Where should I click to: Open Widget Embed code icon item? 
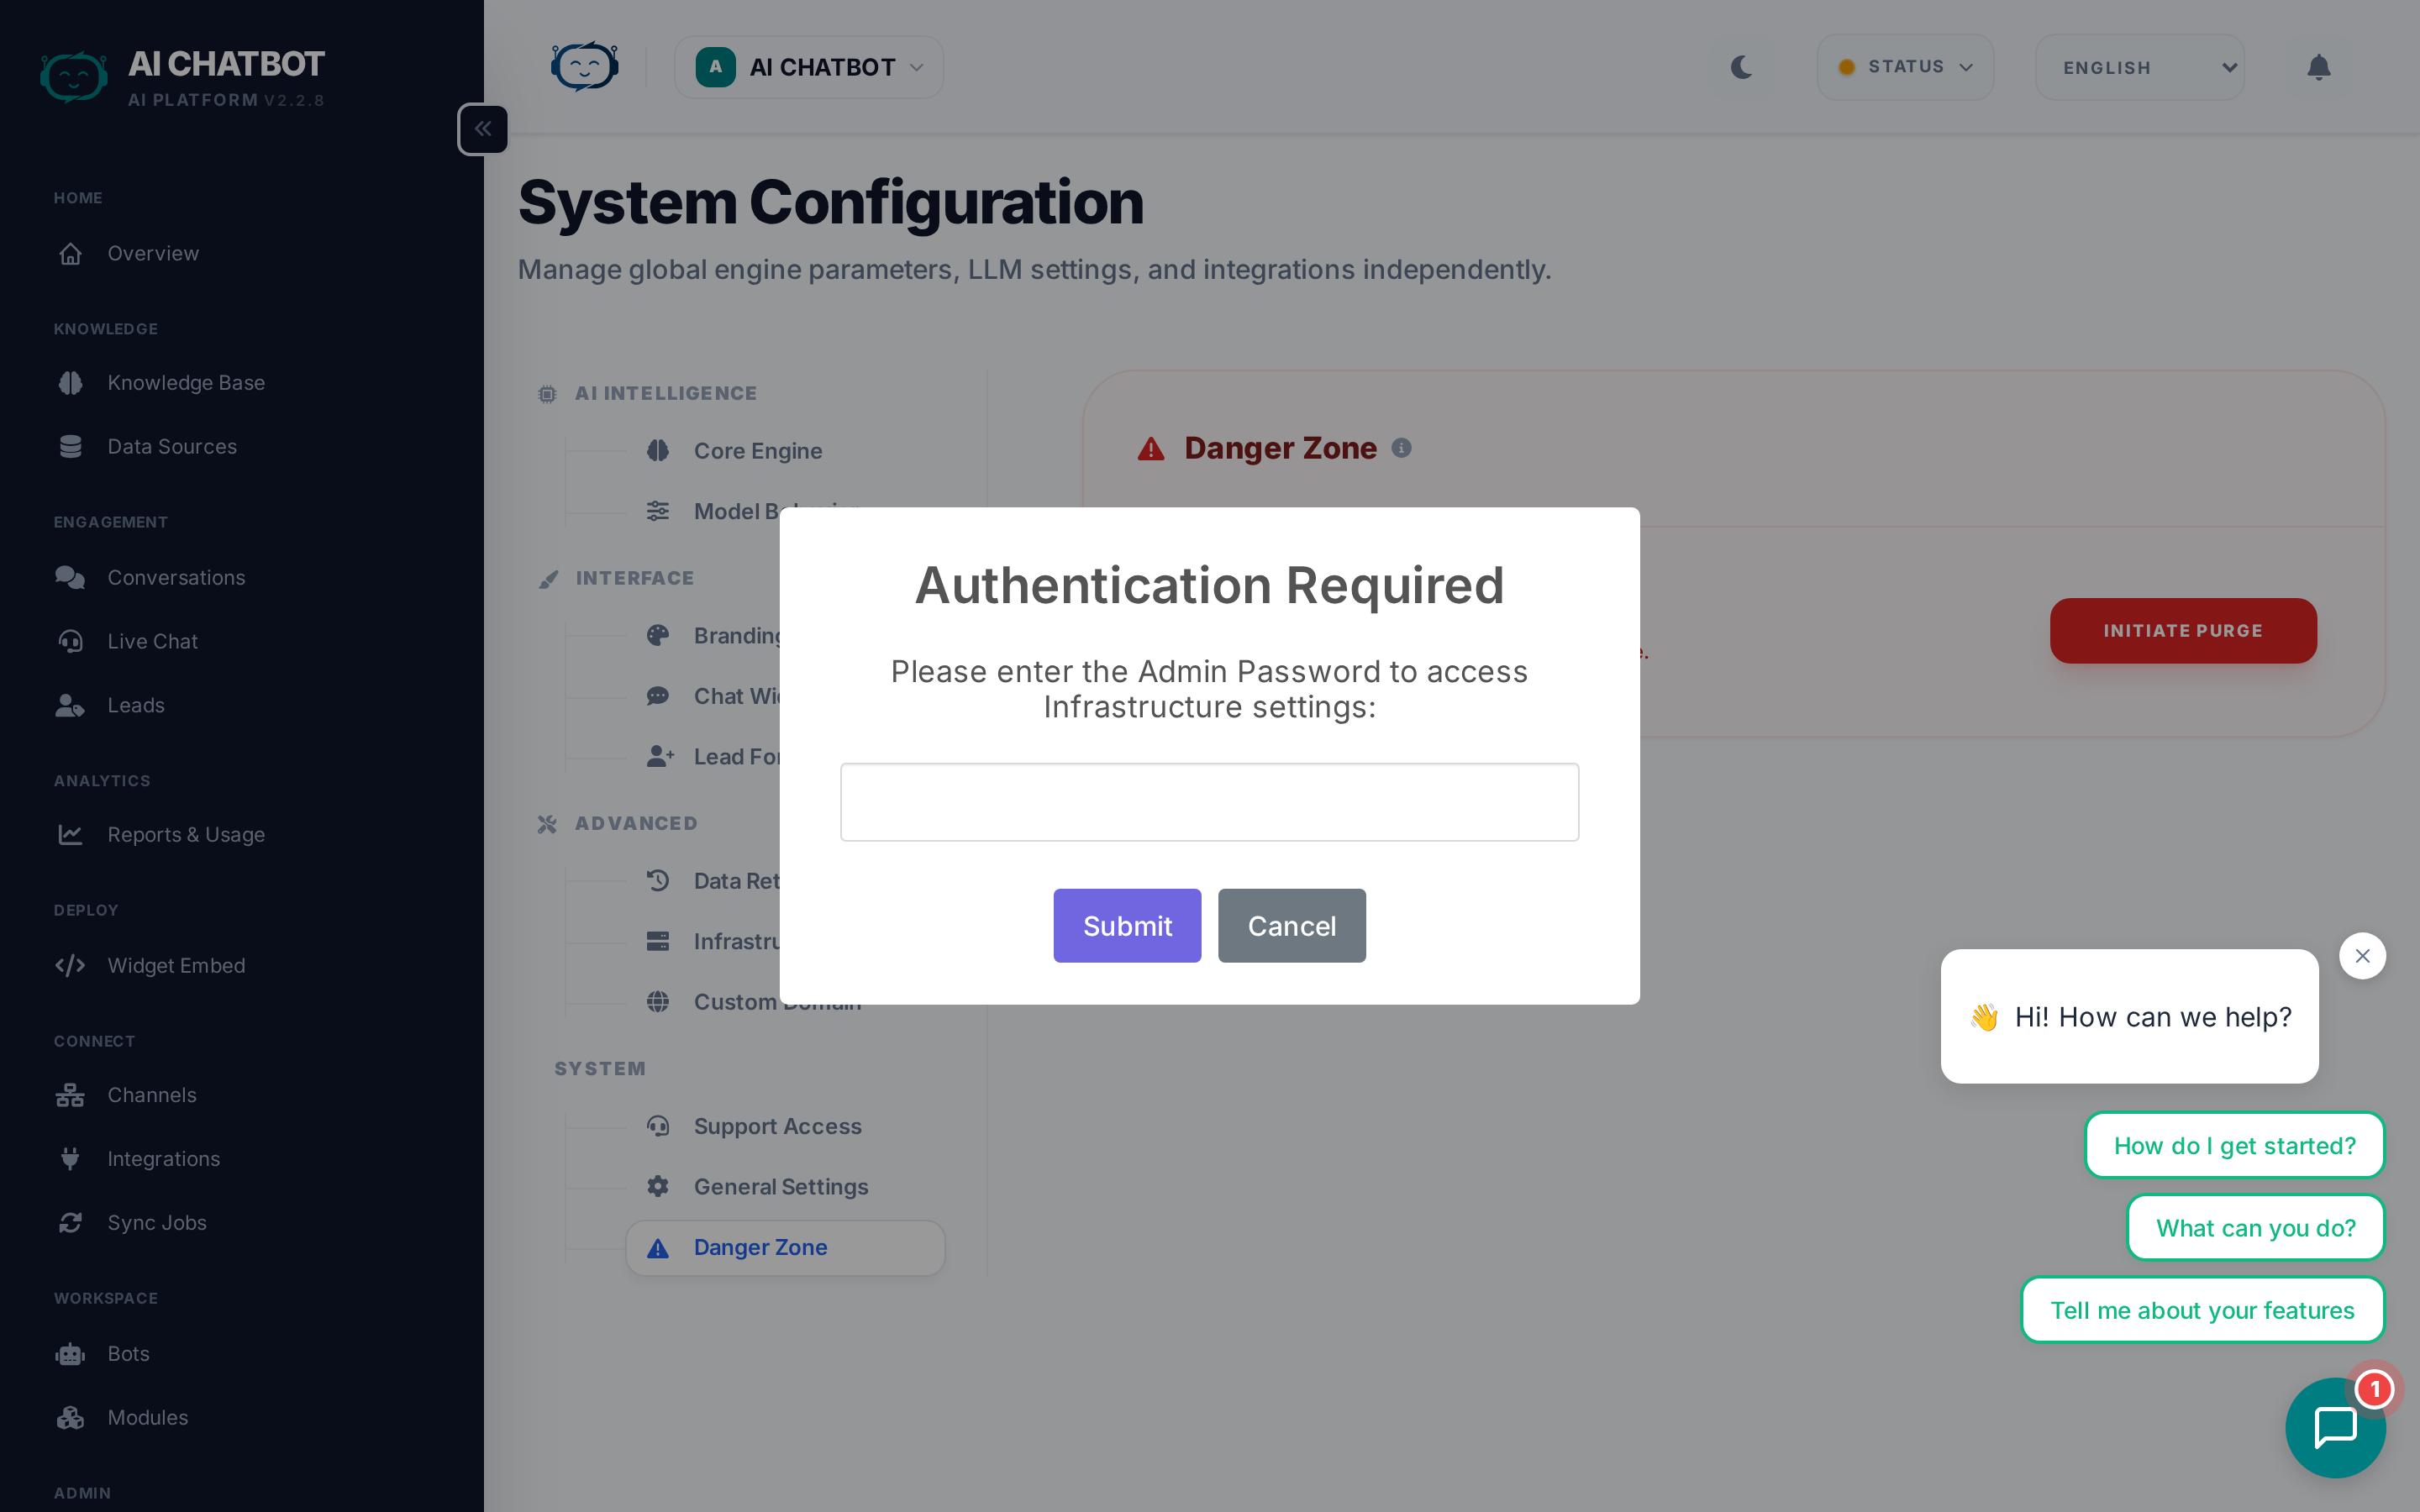176,965
